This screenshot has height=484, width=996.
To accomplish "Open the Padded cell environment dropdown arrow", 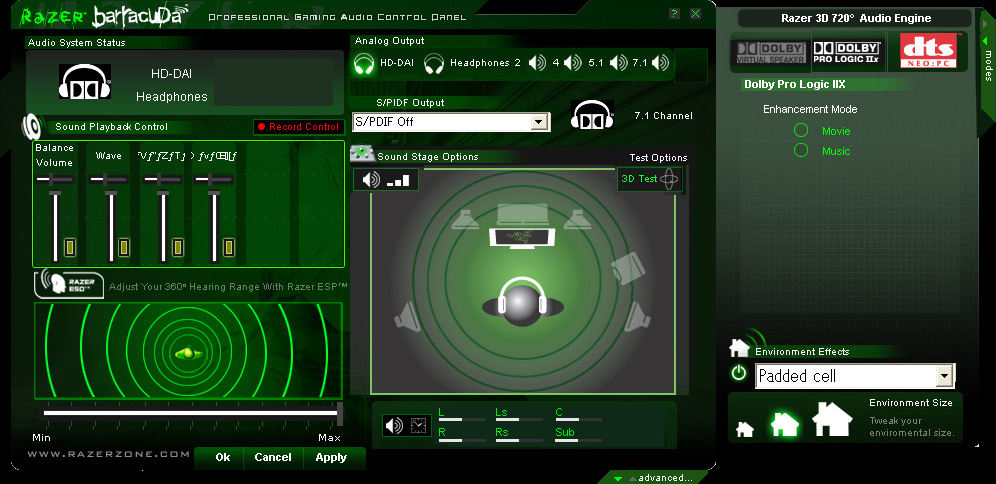I will [945, 376].
